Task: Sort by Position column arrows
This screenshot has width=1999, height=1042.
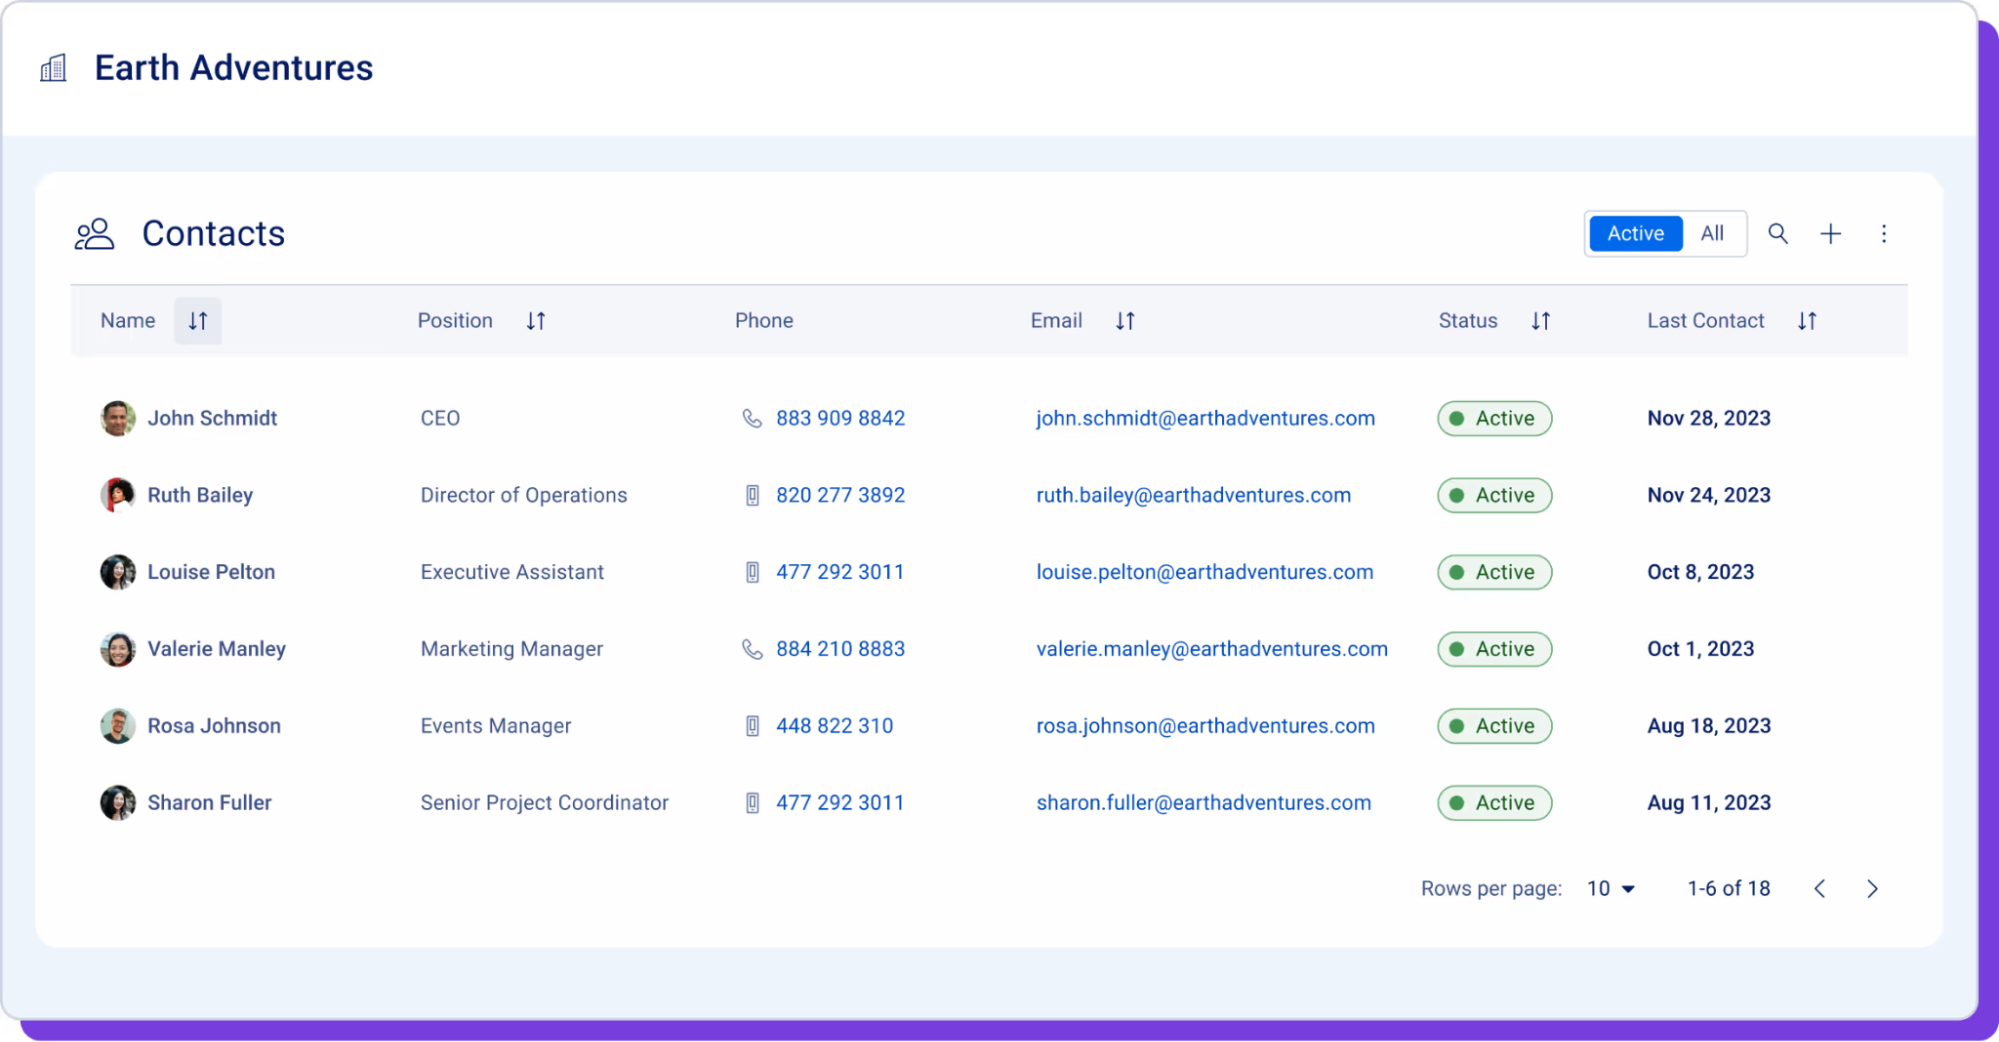Action: tap(536, 321)
